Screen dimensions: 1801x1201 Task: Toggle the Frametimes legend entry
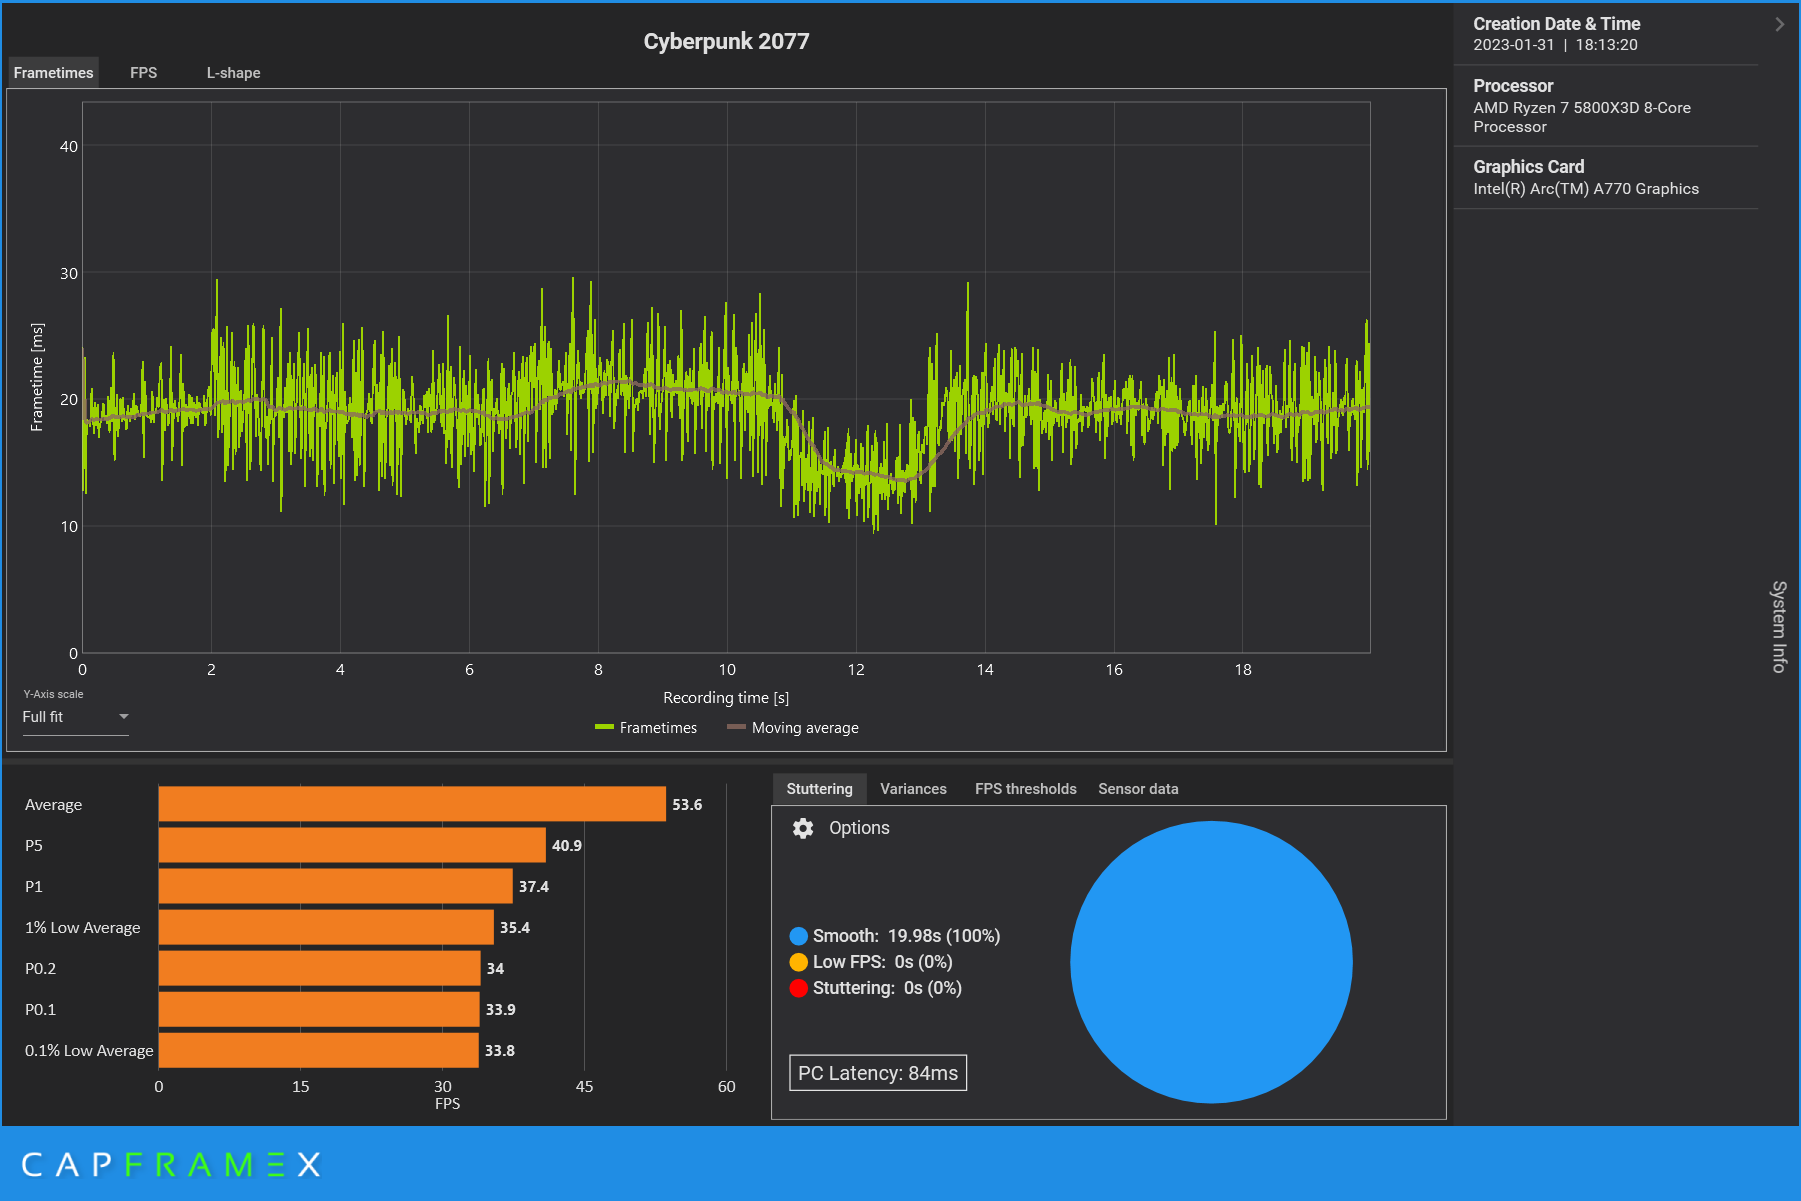click(646, 728)
